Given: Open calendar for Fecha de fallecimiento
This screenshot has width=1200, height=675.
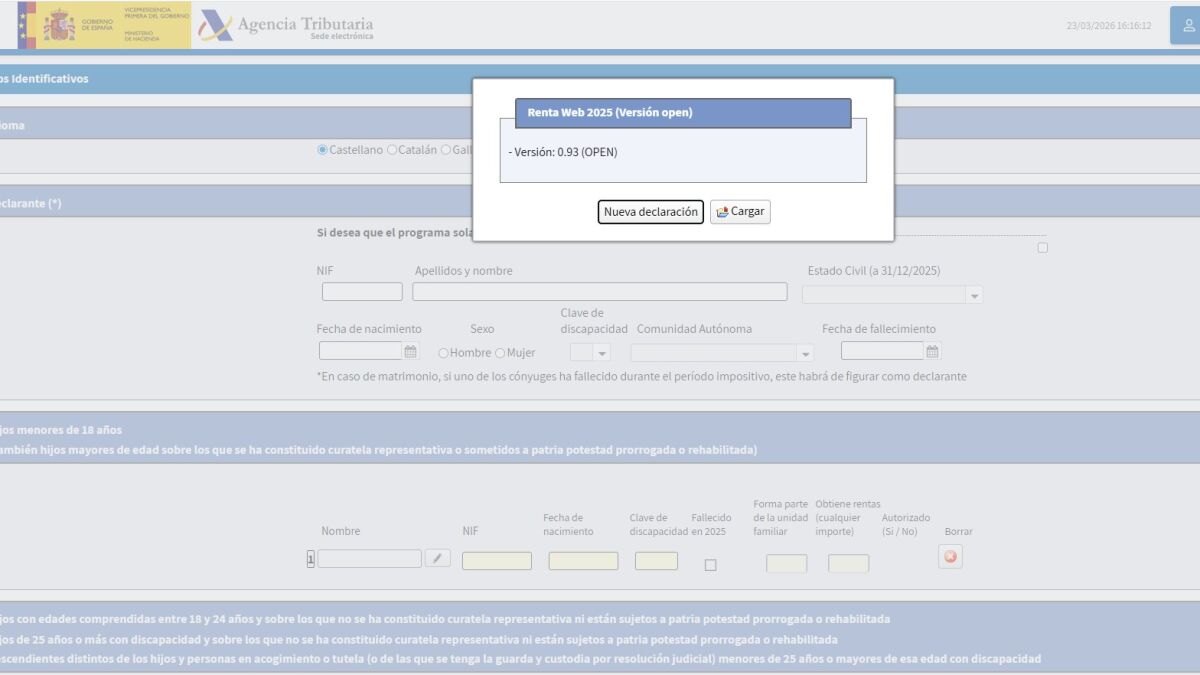Looking at the screenshot, I should (x=932, y=351).
